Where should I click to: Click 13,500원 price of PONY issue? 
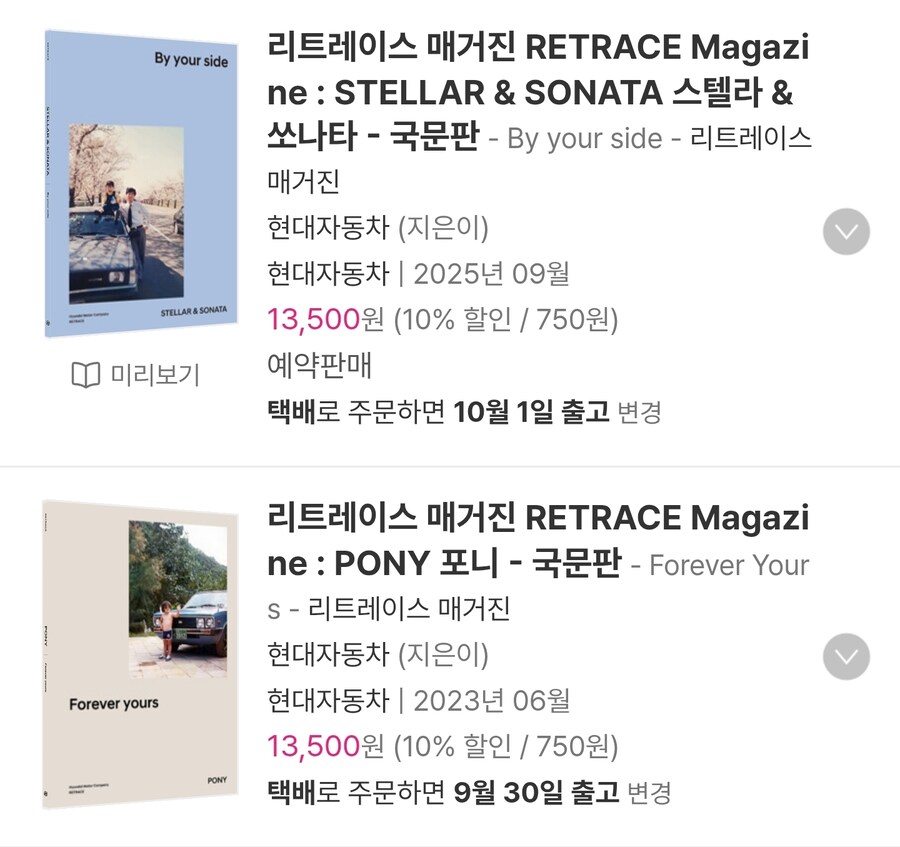coord(325,746)
